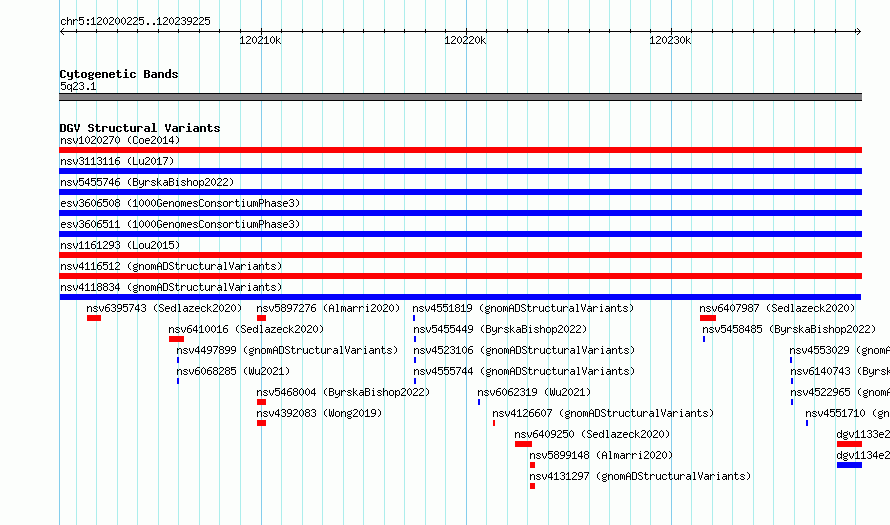Click nsv4555744 gnomAD label
This screenshot has height=525, width=890.
(524, 371)
